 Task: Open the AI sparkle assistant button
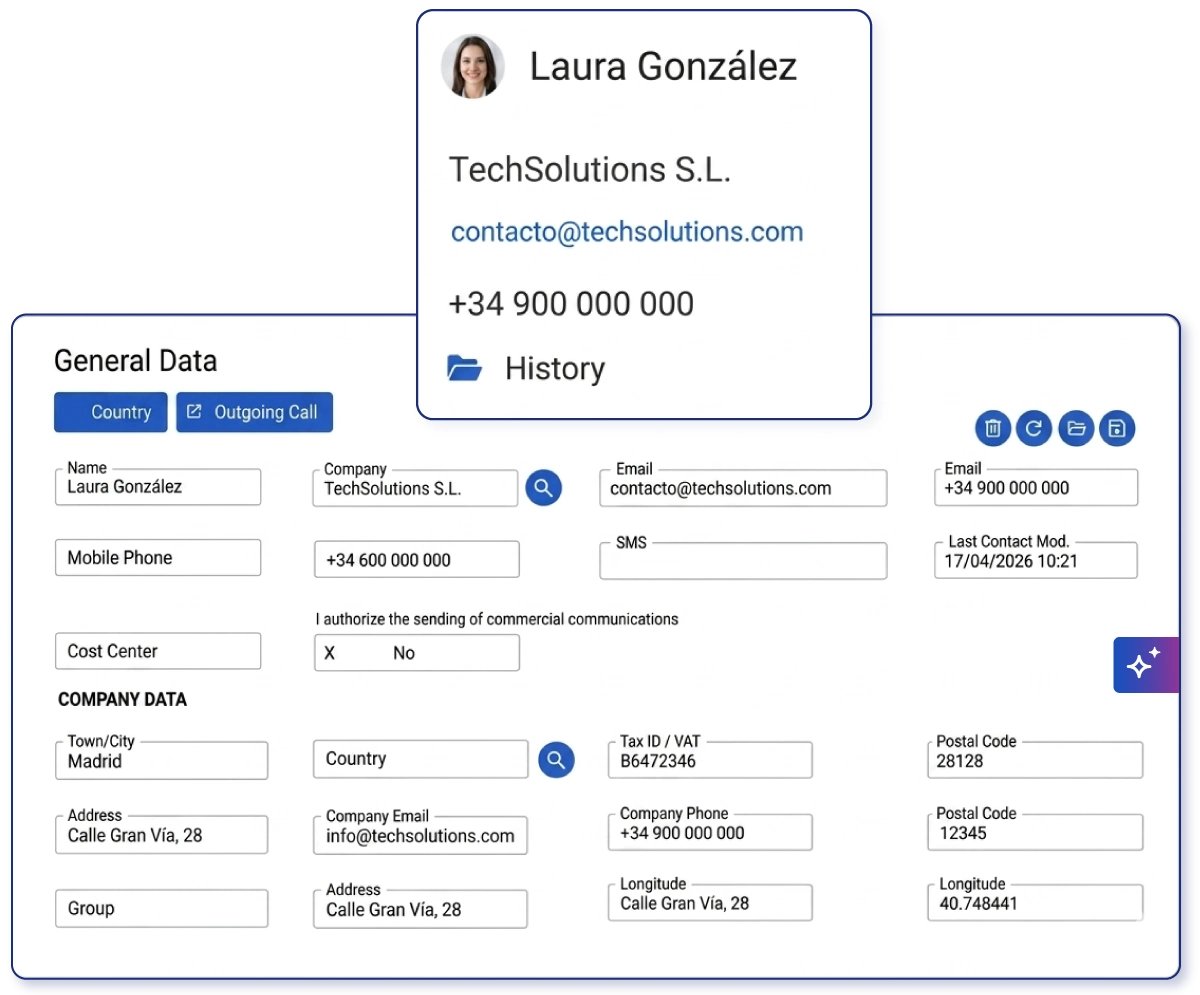(1146, 665)
